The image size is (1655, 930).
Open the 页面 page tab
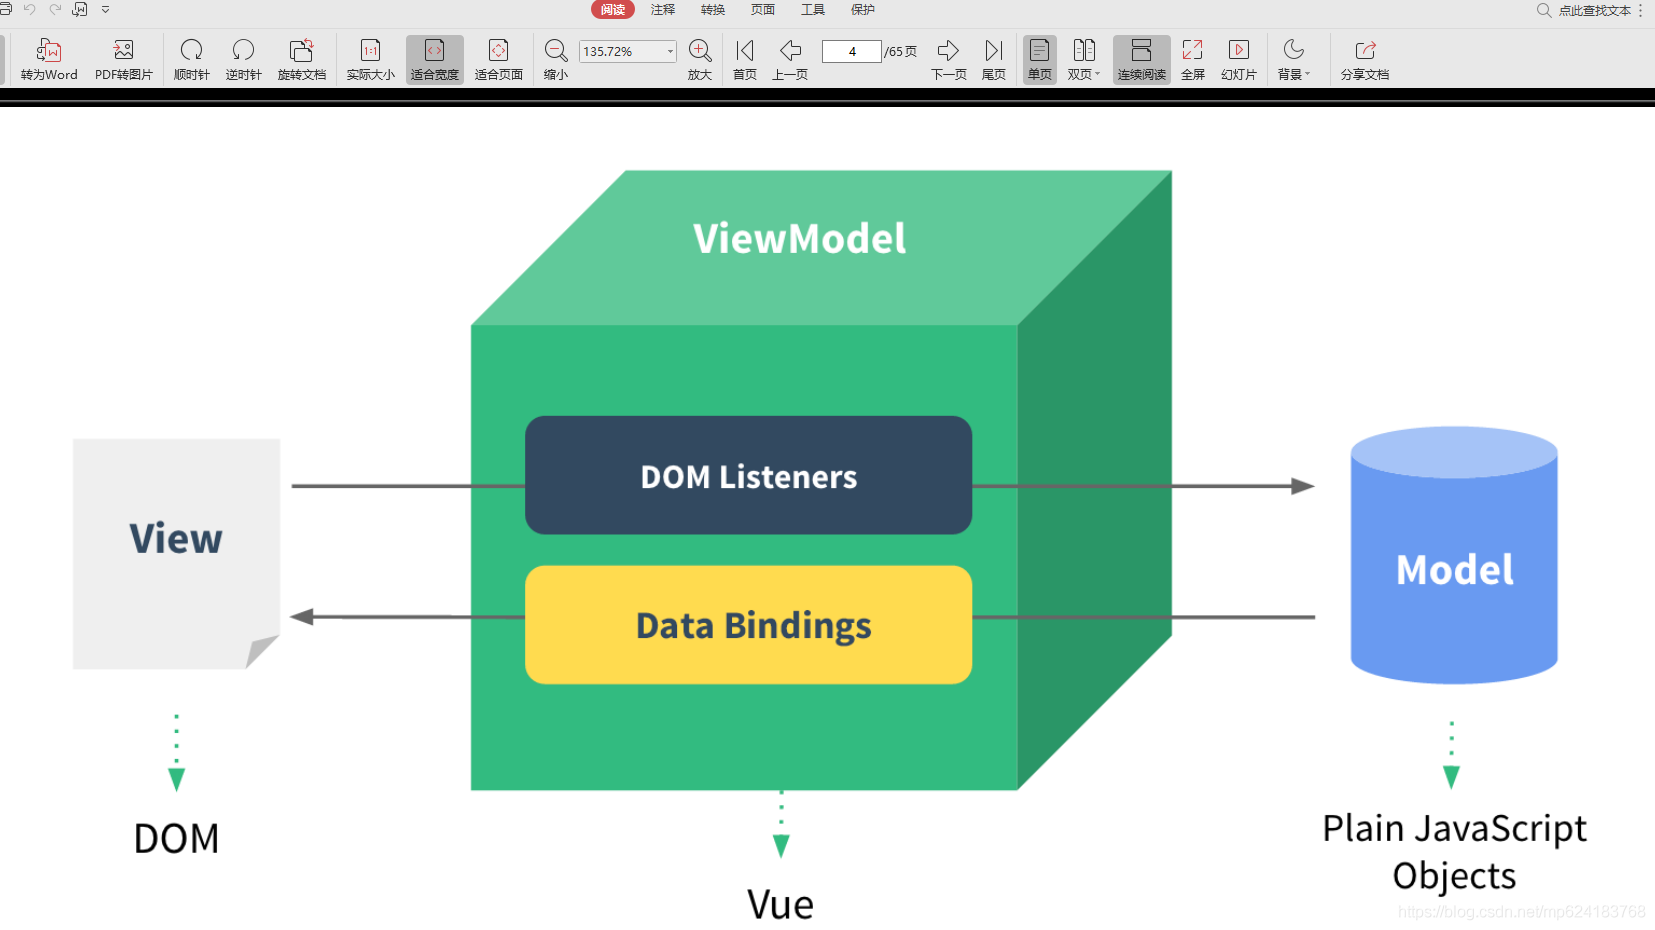pos(763,10)
